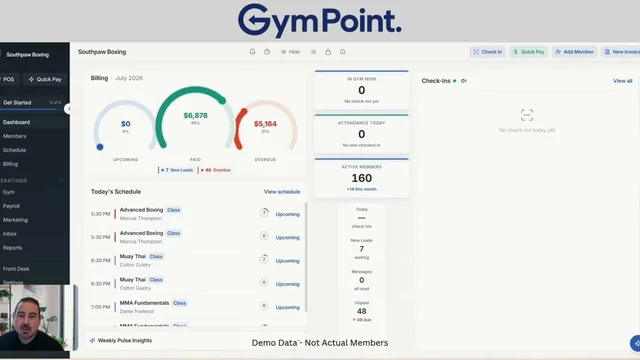The image size is (640, 360).
Task: Click the first 5:30 PM Advanced Boxing class
Action: click(x=196, y=214)
